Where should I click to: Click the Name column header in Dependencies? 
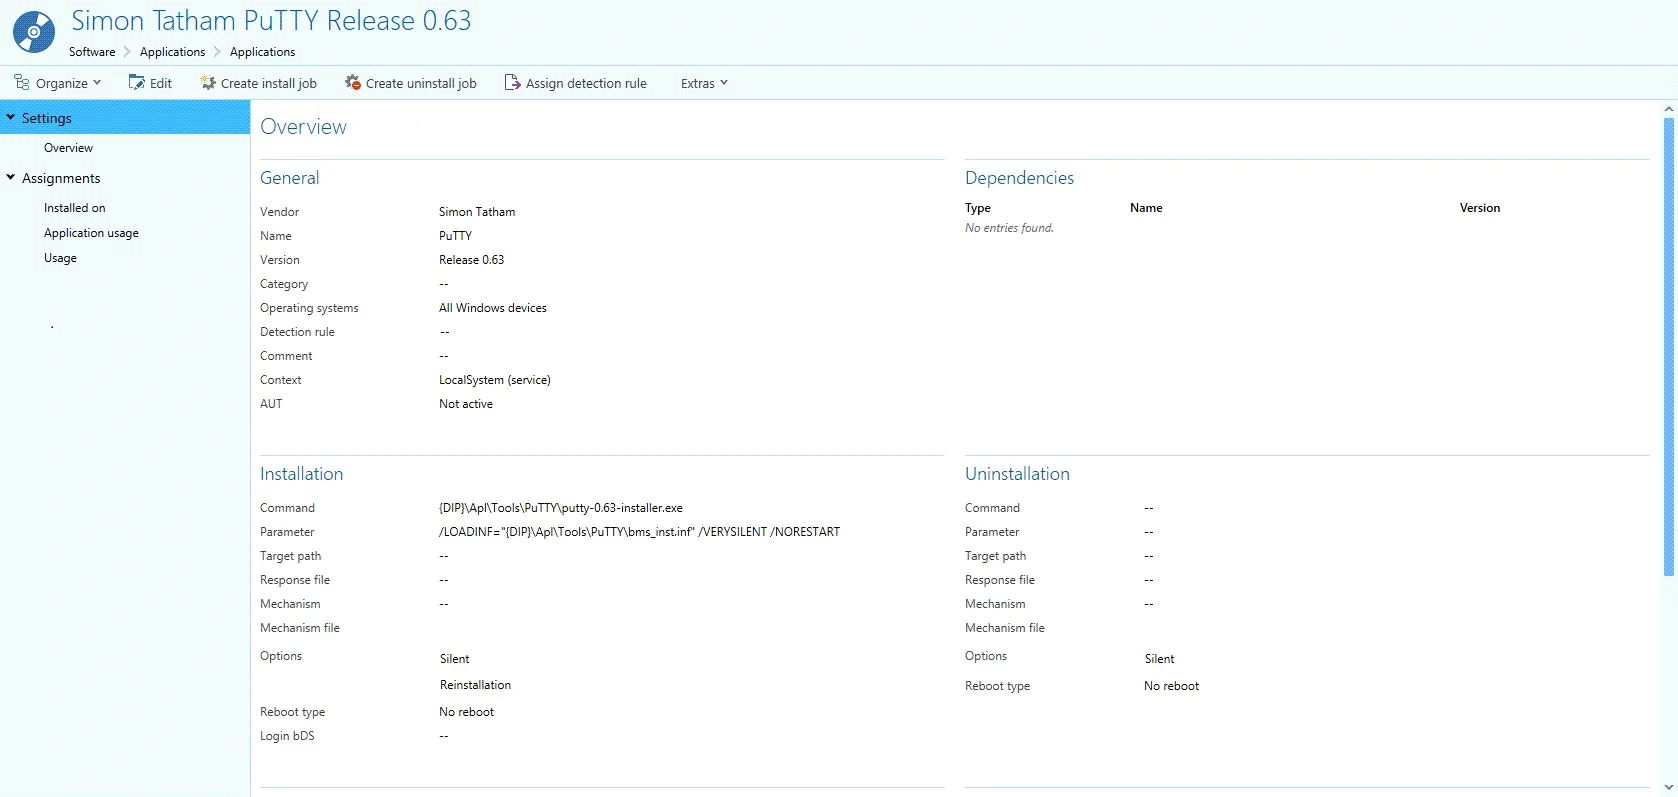coord(1146,208)
